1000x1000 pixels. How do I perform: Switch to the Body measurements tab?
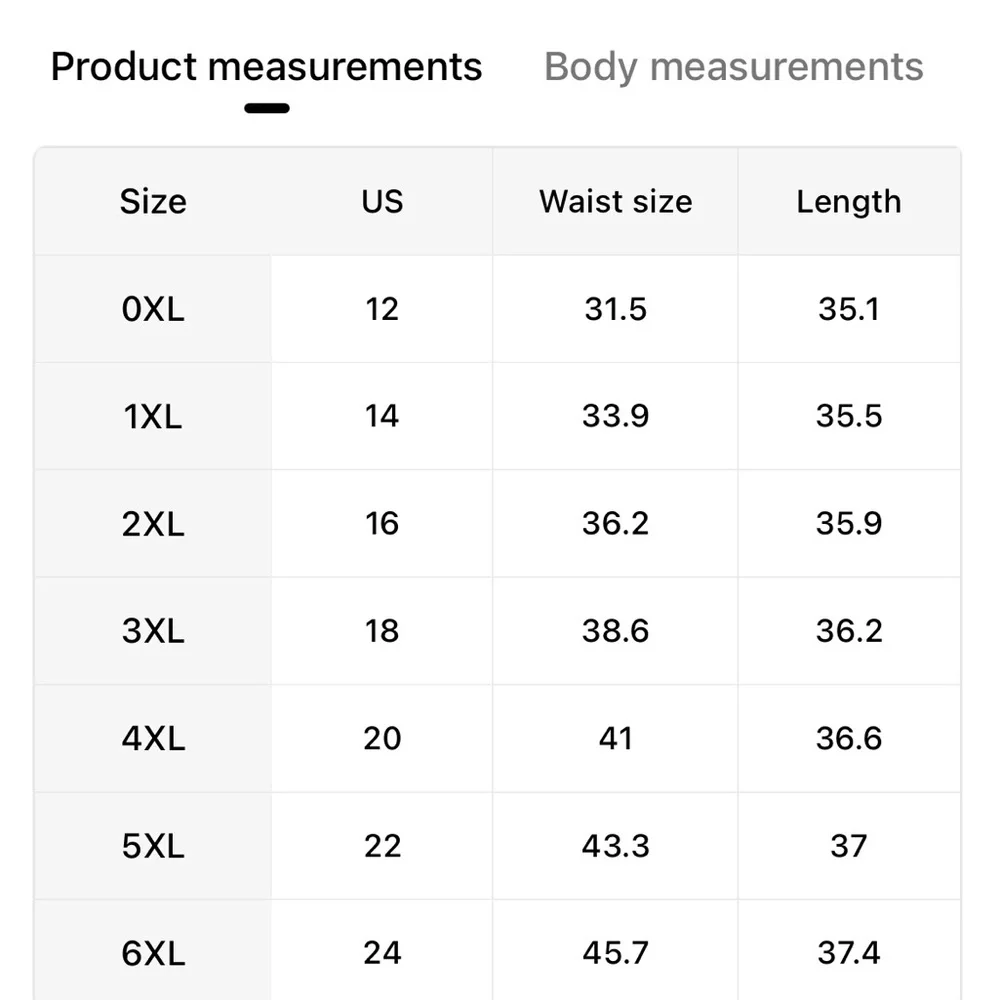[x=733, y=67]
